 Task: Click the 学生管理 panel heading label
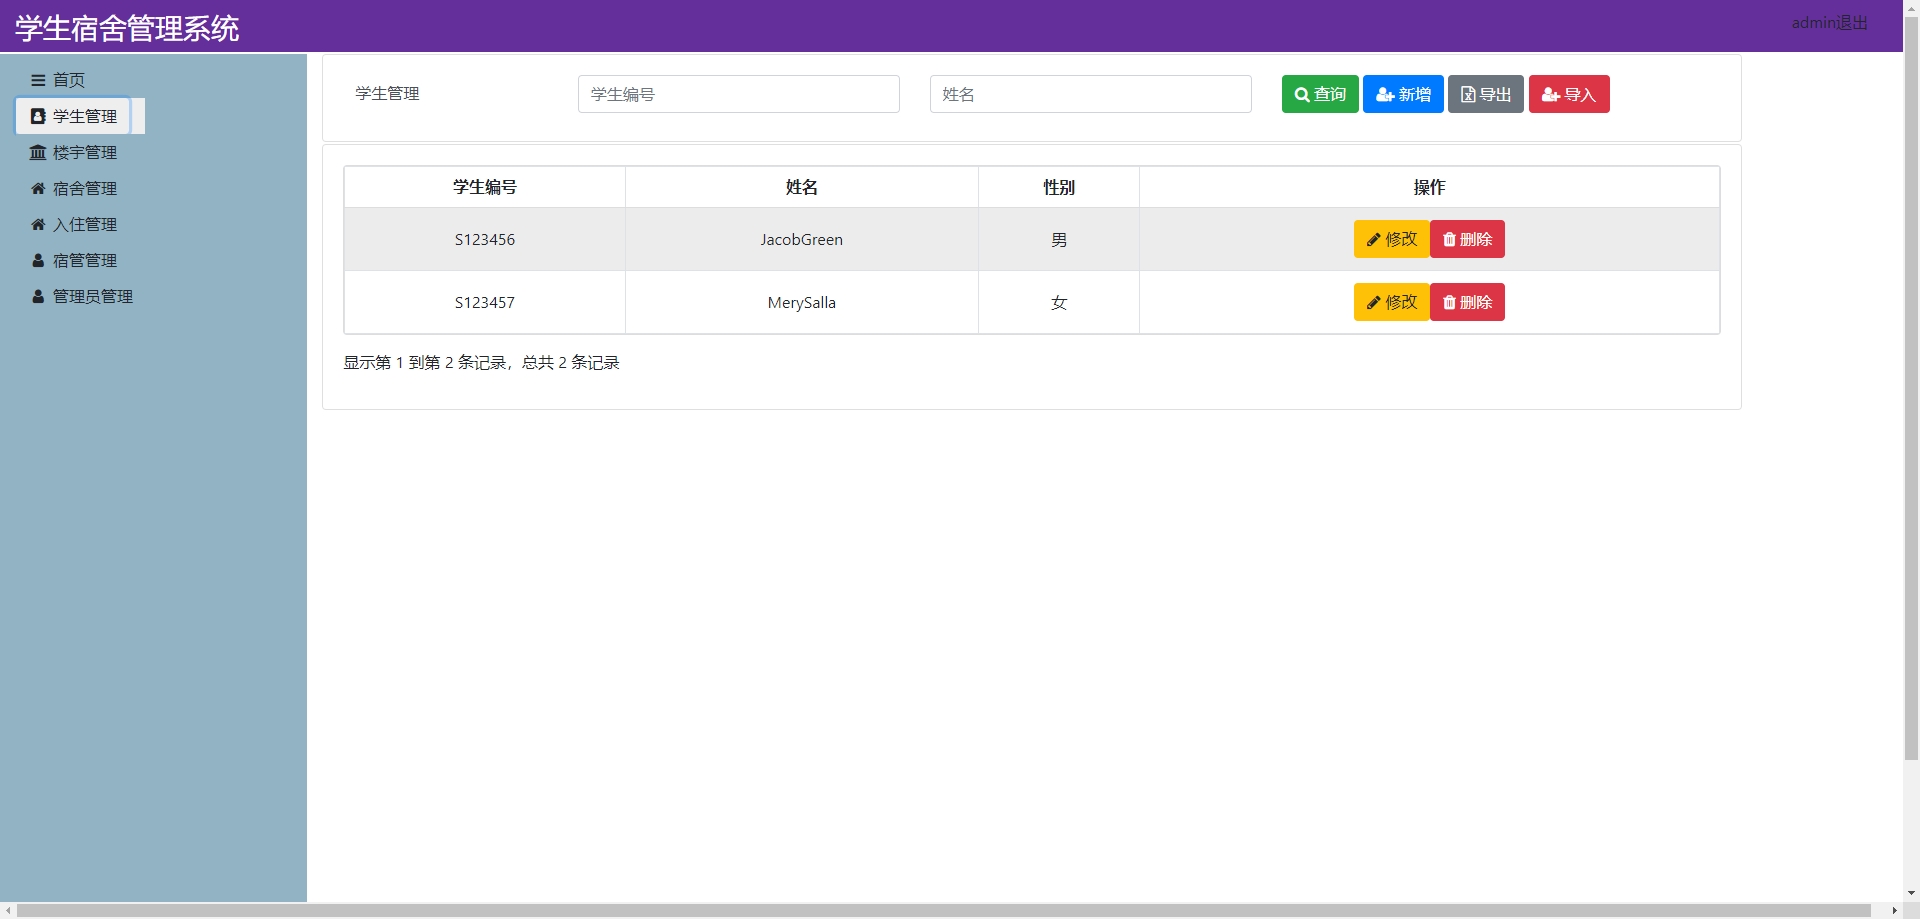(387, 93)
